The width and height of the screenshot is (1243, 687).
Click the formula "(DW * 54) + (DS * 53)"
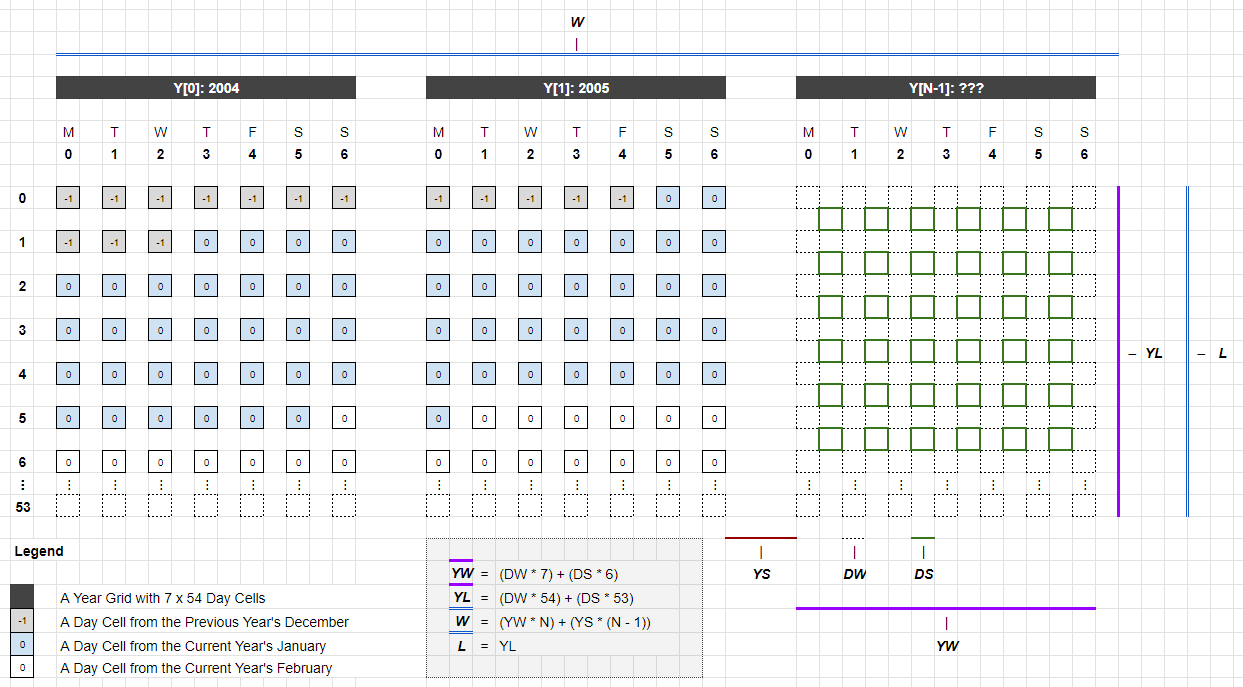pos(565,598)
